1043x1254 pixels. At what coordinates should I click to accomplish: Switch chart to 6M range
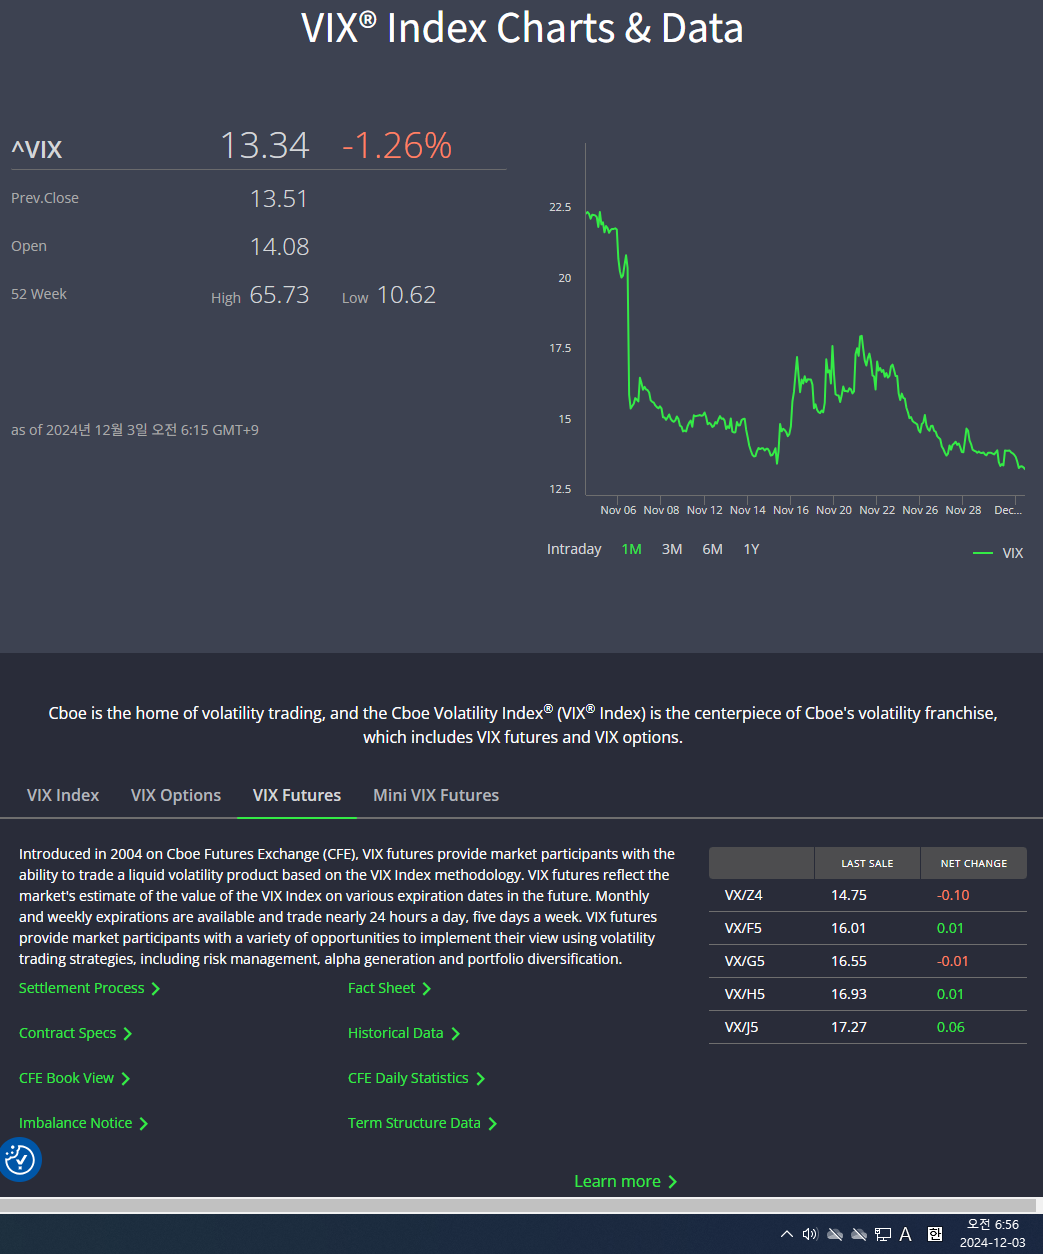click(x=712, y=549)
